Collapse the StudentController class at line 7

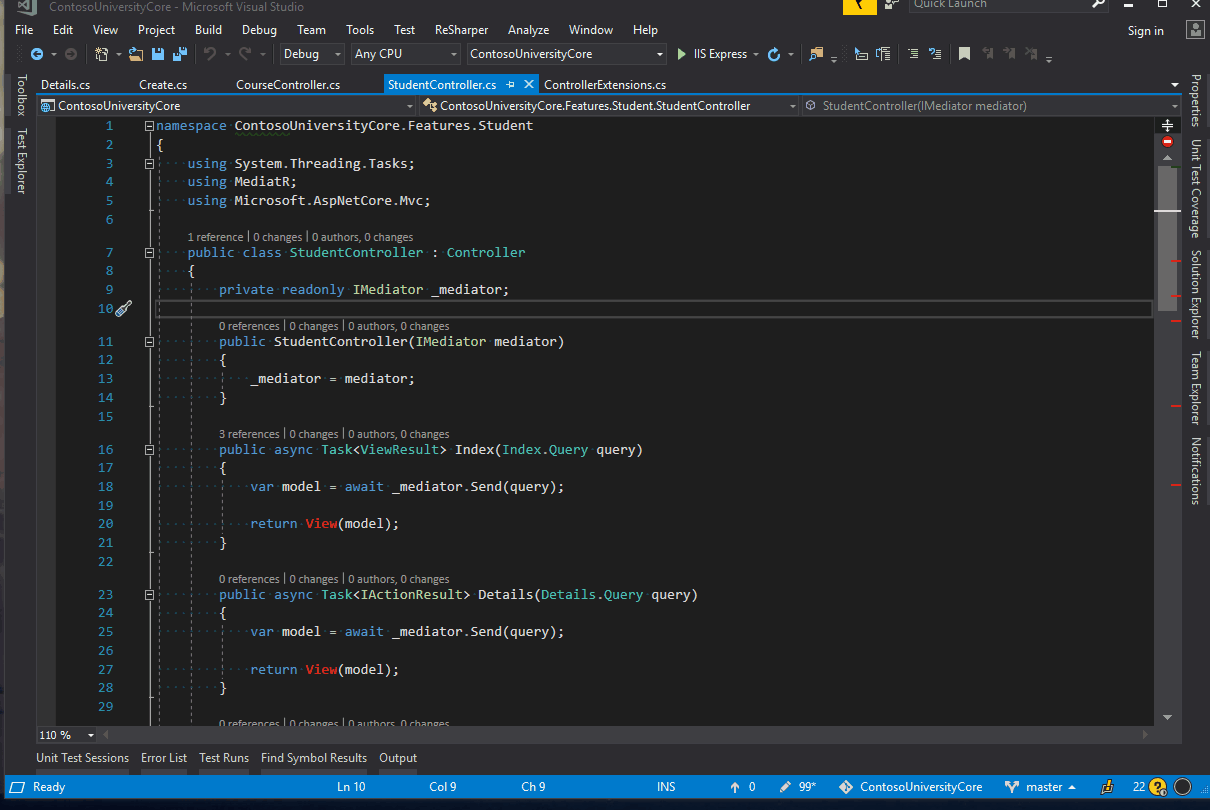[x=149, y=253]
